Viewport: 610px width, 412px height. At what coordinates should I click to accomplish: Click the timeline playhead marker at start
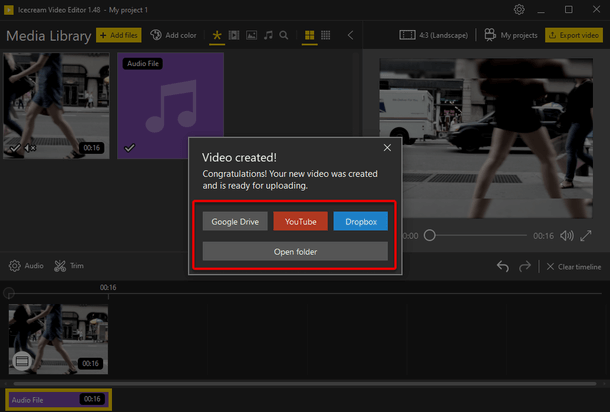pyautogui.click(x=9, y=293)
